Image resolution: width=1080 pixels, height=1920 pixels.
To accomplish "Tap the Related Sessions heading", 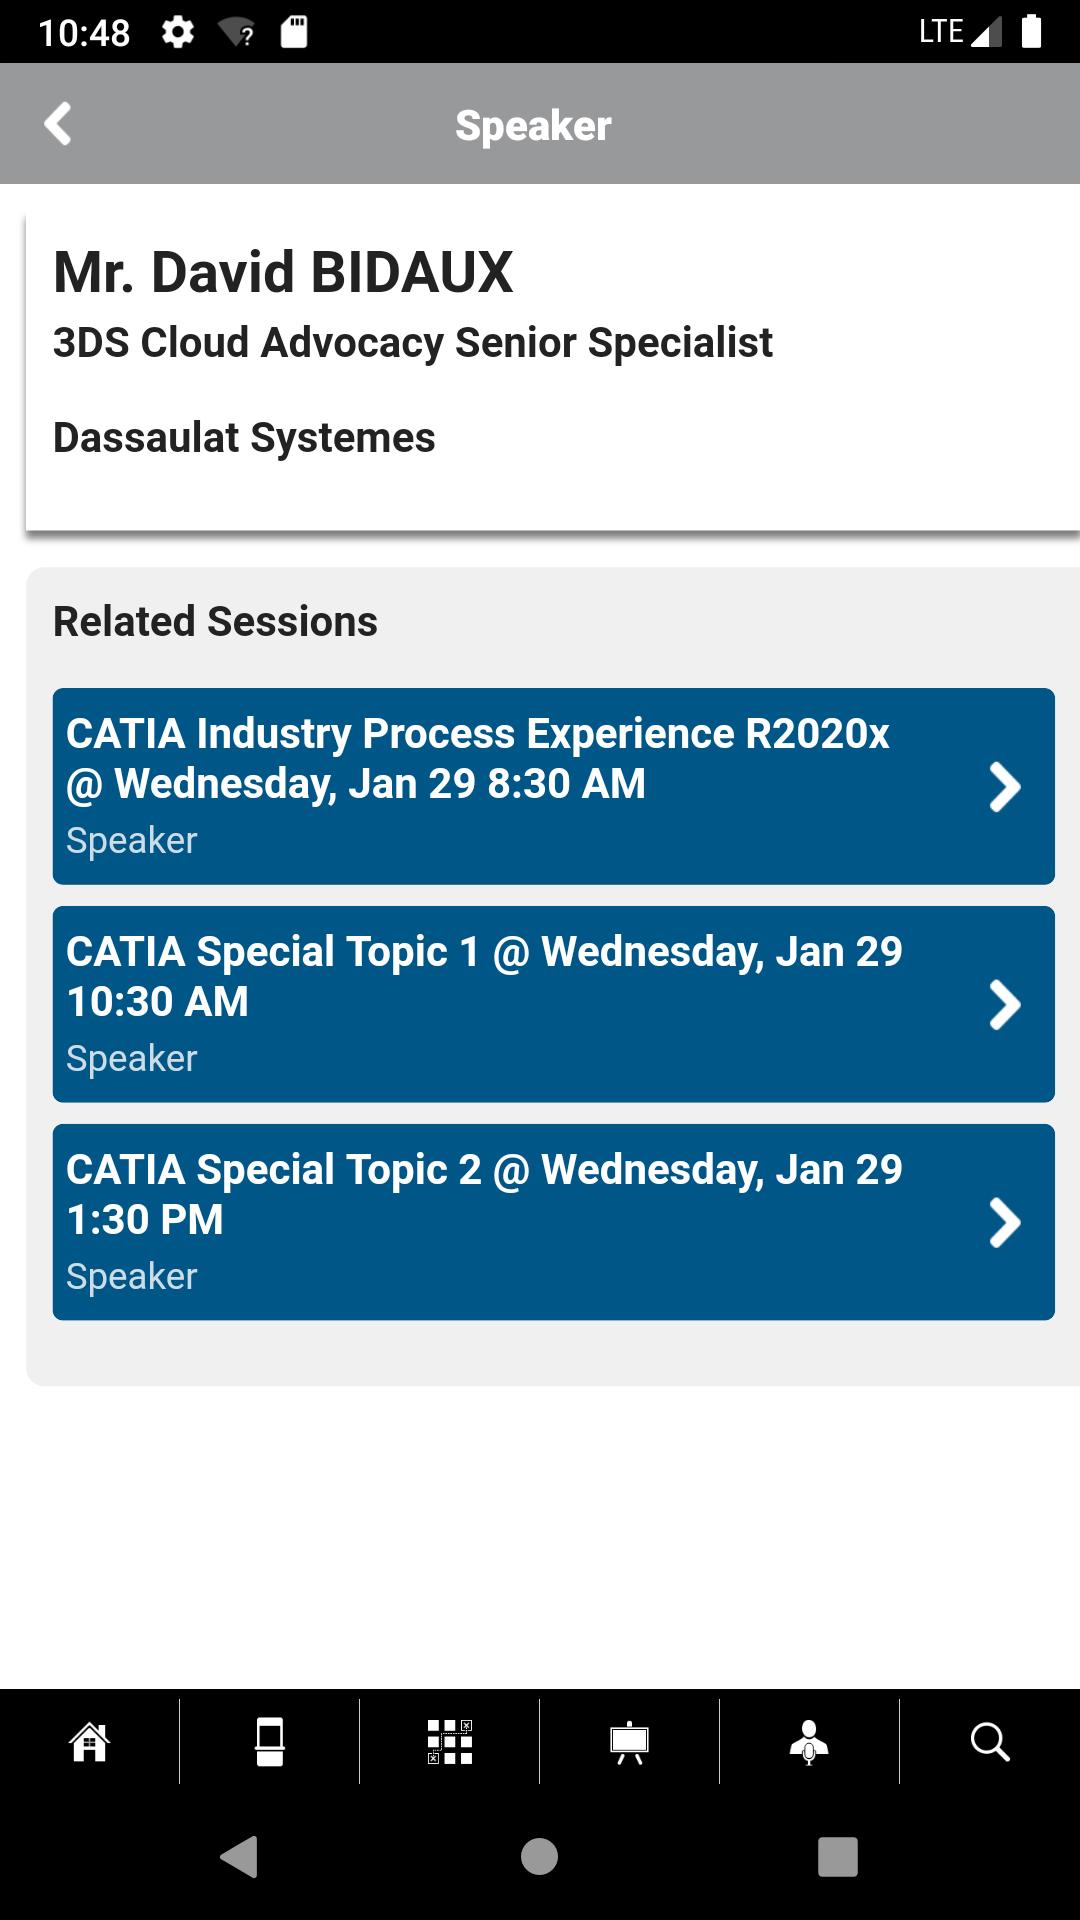I will click(x=215, y=621).
